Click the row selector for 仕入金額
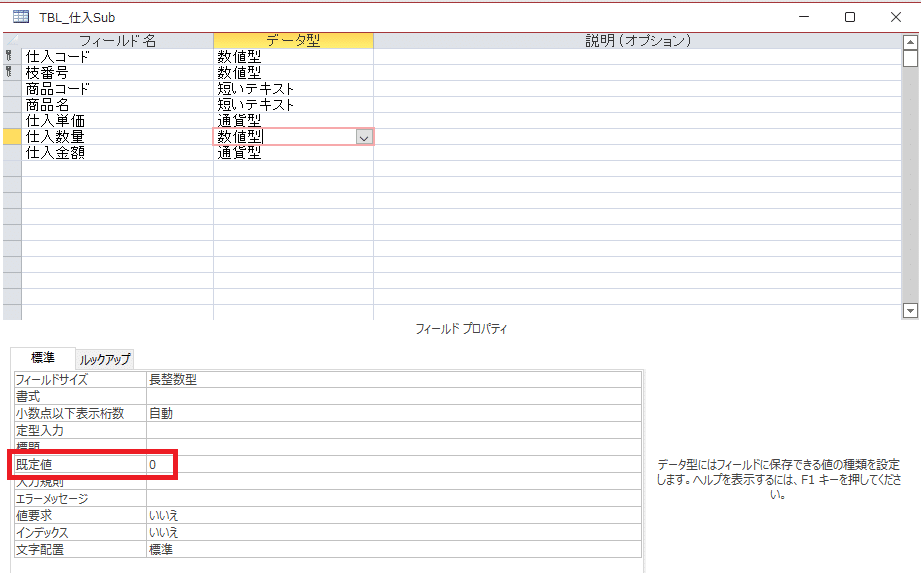Viewport: 921px width, 573px height. click(x=12, y=152)
